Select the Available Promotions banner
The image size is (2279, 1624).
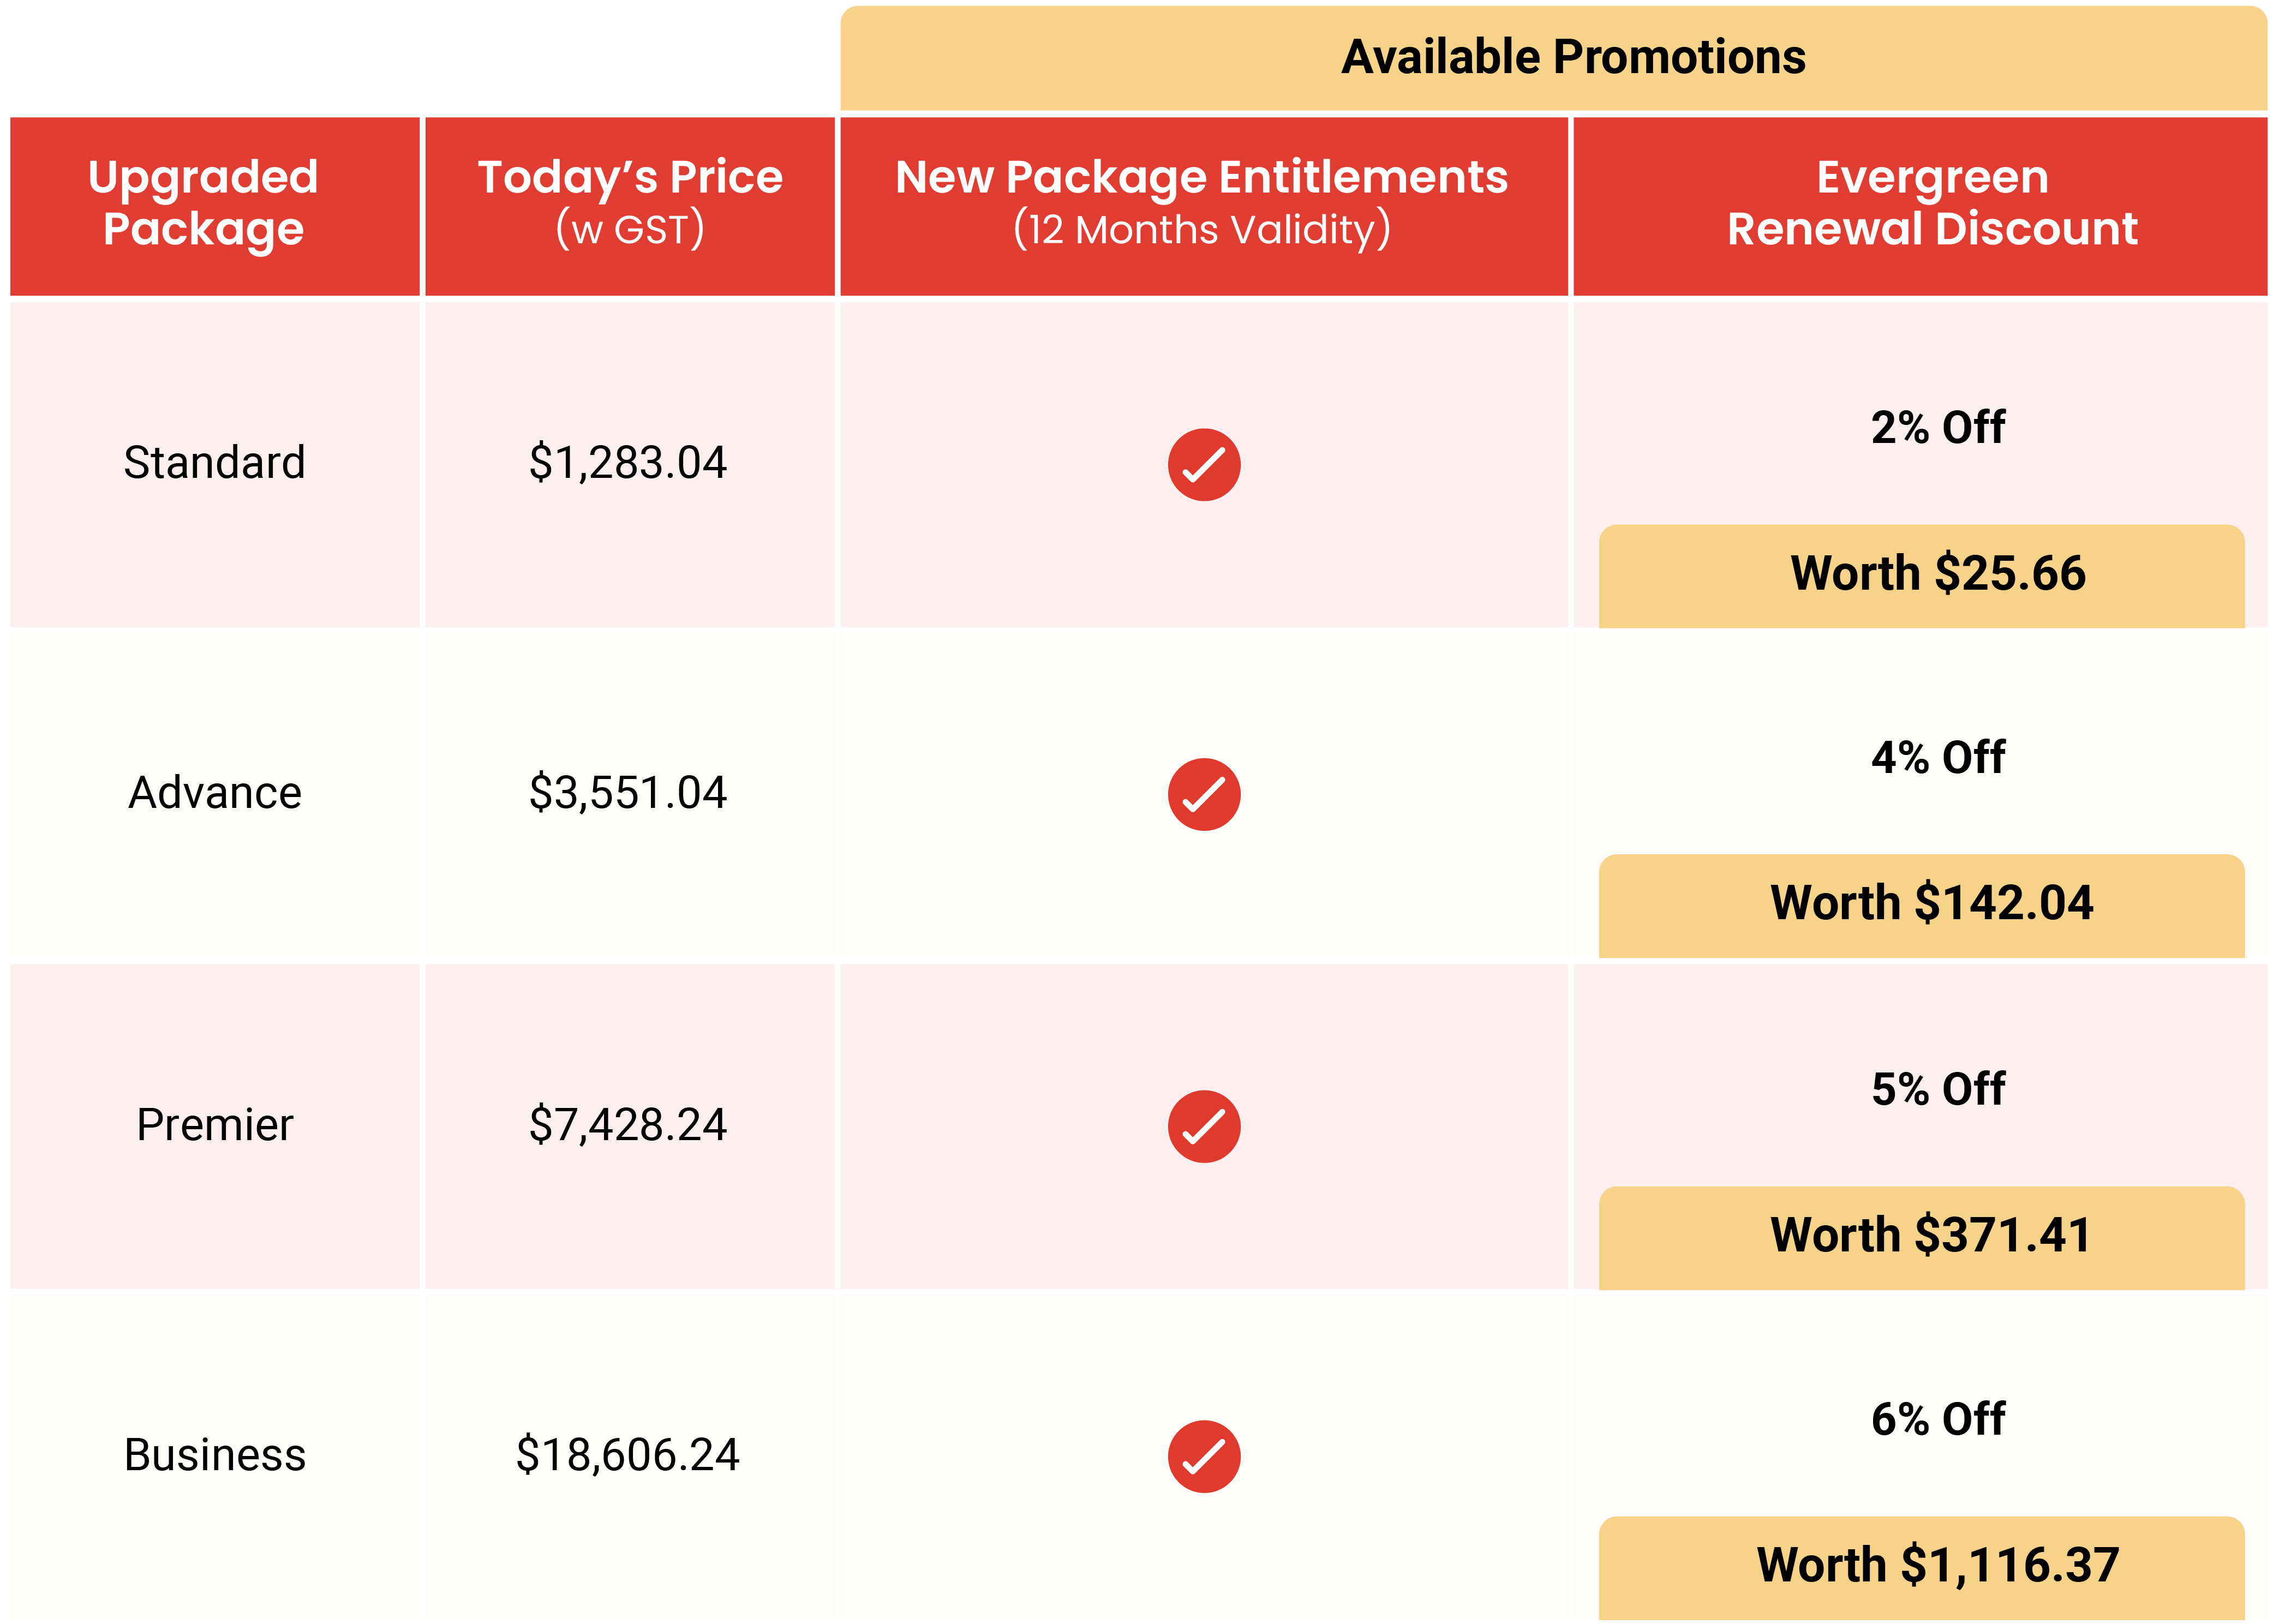(x=1554, y=58)
